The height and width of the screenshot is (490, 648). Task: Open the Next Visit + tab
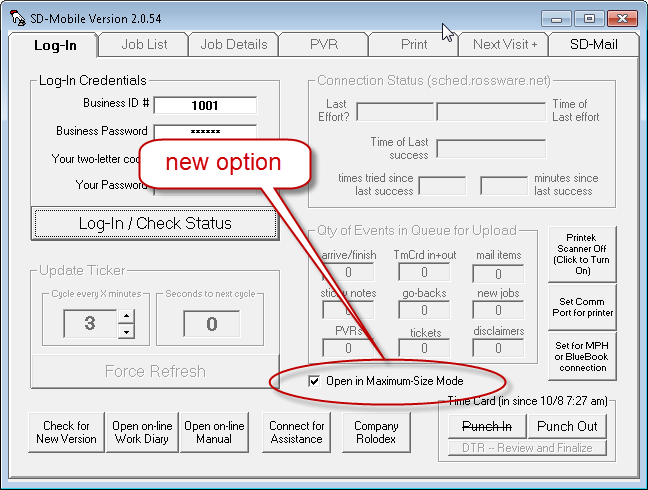pyautogui.click(x=504, y=44)
